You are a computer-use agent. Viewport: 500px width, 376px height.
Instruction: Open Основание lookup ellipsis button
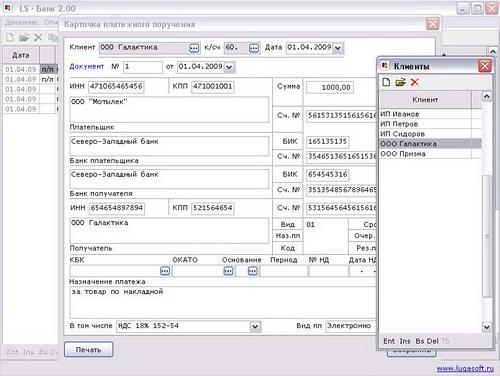pos(253,271)
